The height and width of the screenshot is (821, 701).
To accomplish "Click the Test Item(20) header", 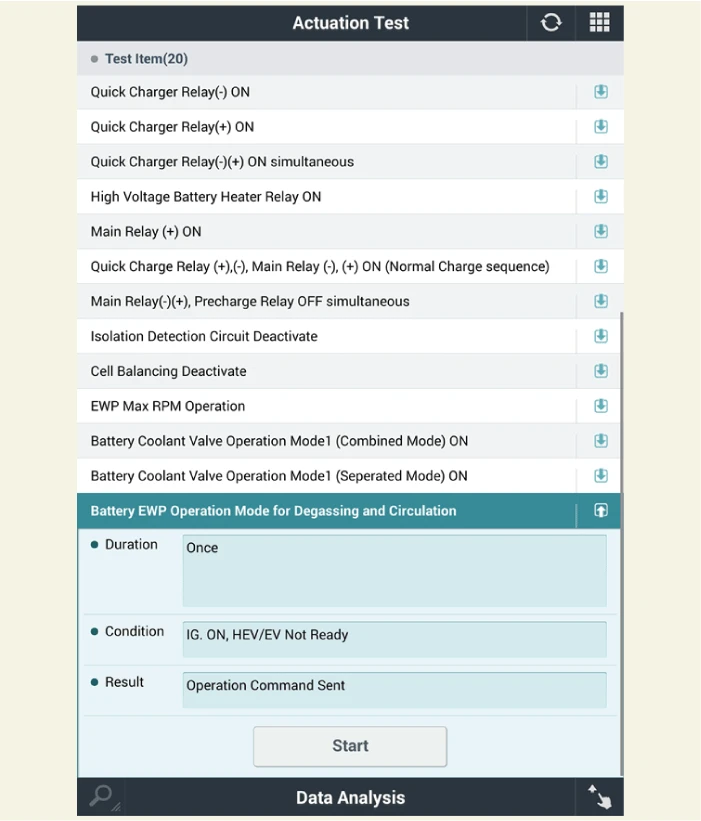I will (x=350, y=59).
